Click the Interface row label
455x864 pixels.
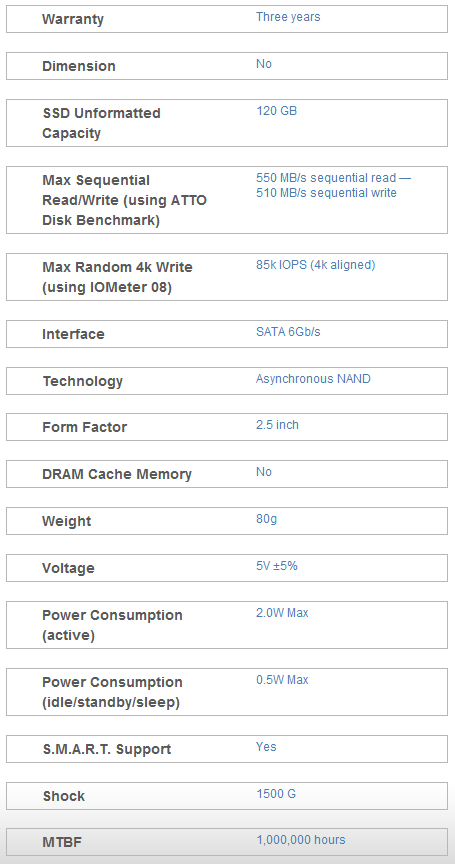tap(73, 334)
